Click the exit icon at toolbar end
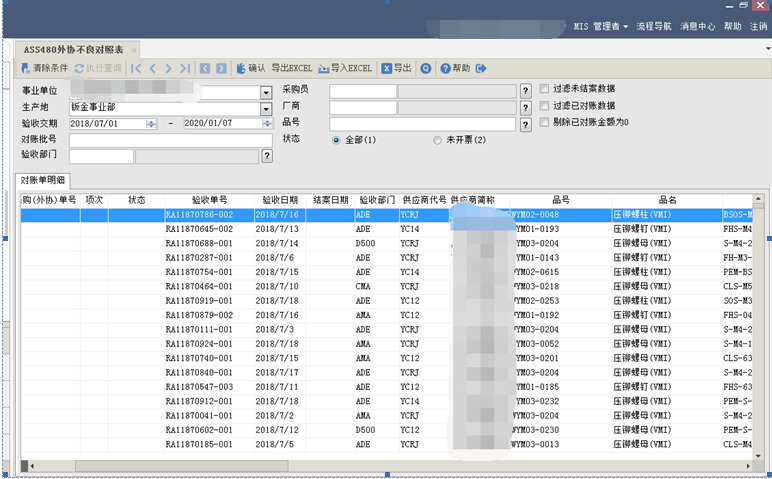Screen dimensions: 772x479 (x=482, y=68)
